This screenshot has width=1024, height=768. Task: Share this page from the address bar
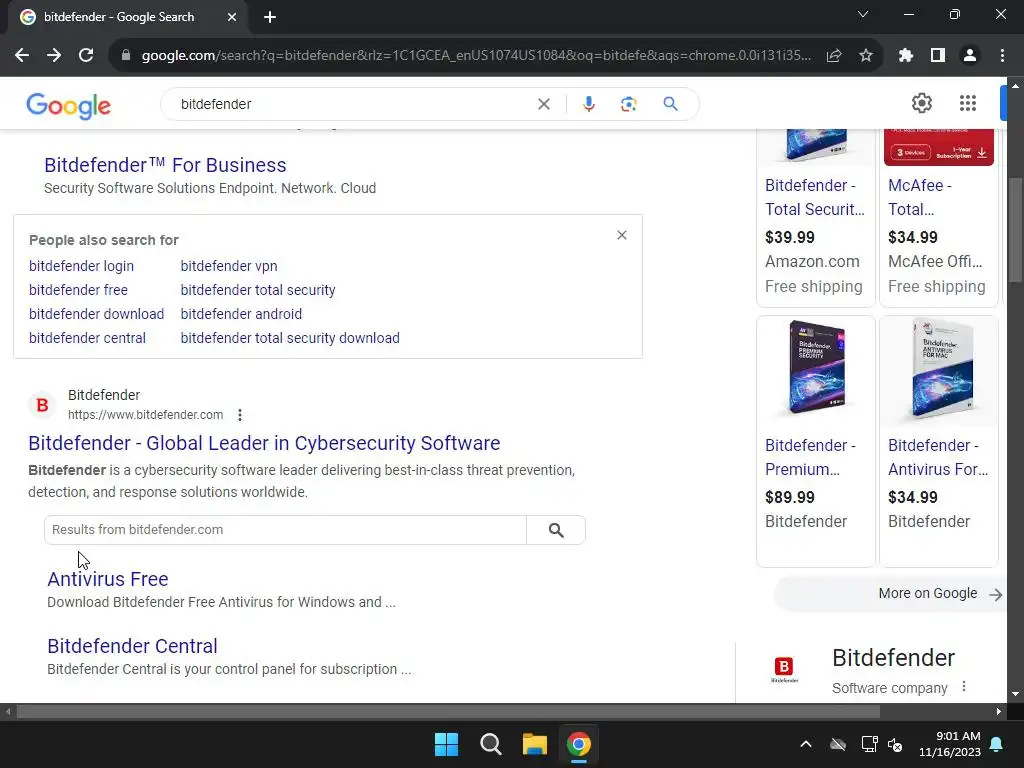834,56
